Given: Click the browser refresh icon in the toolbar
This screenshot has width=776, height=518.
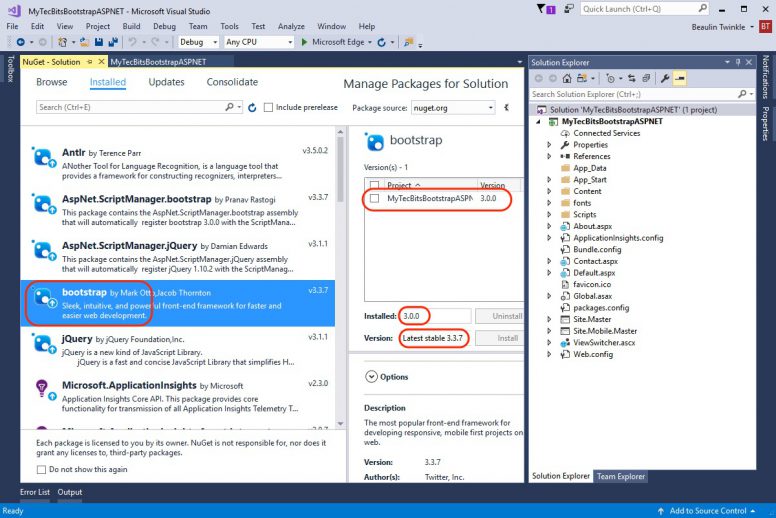Looking at the screenshot, I should coord(381,43).
